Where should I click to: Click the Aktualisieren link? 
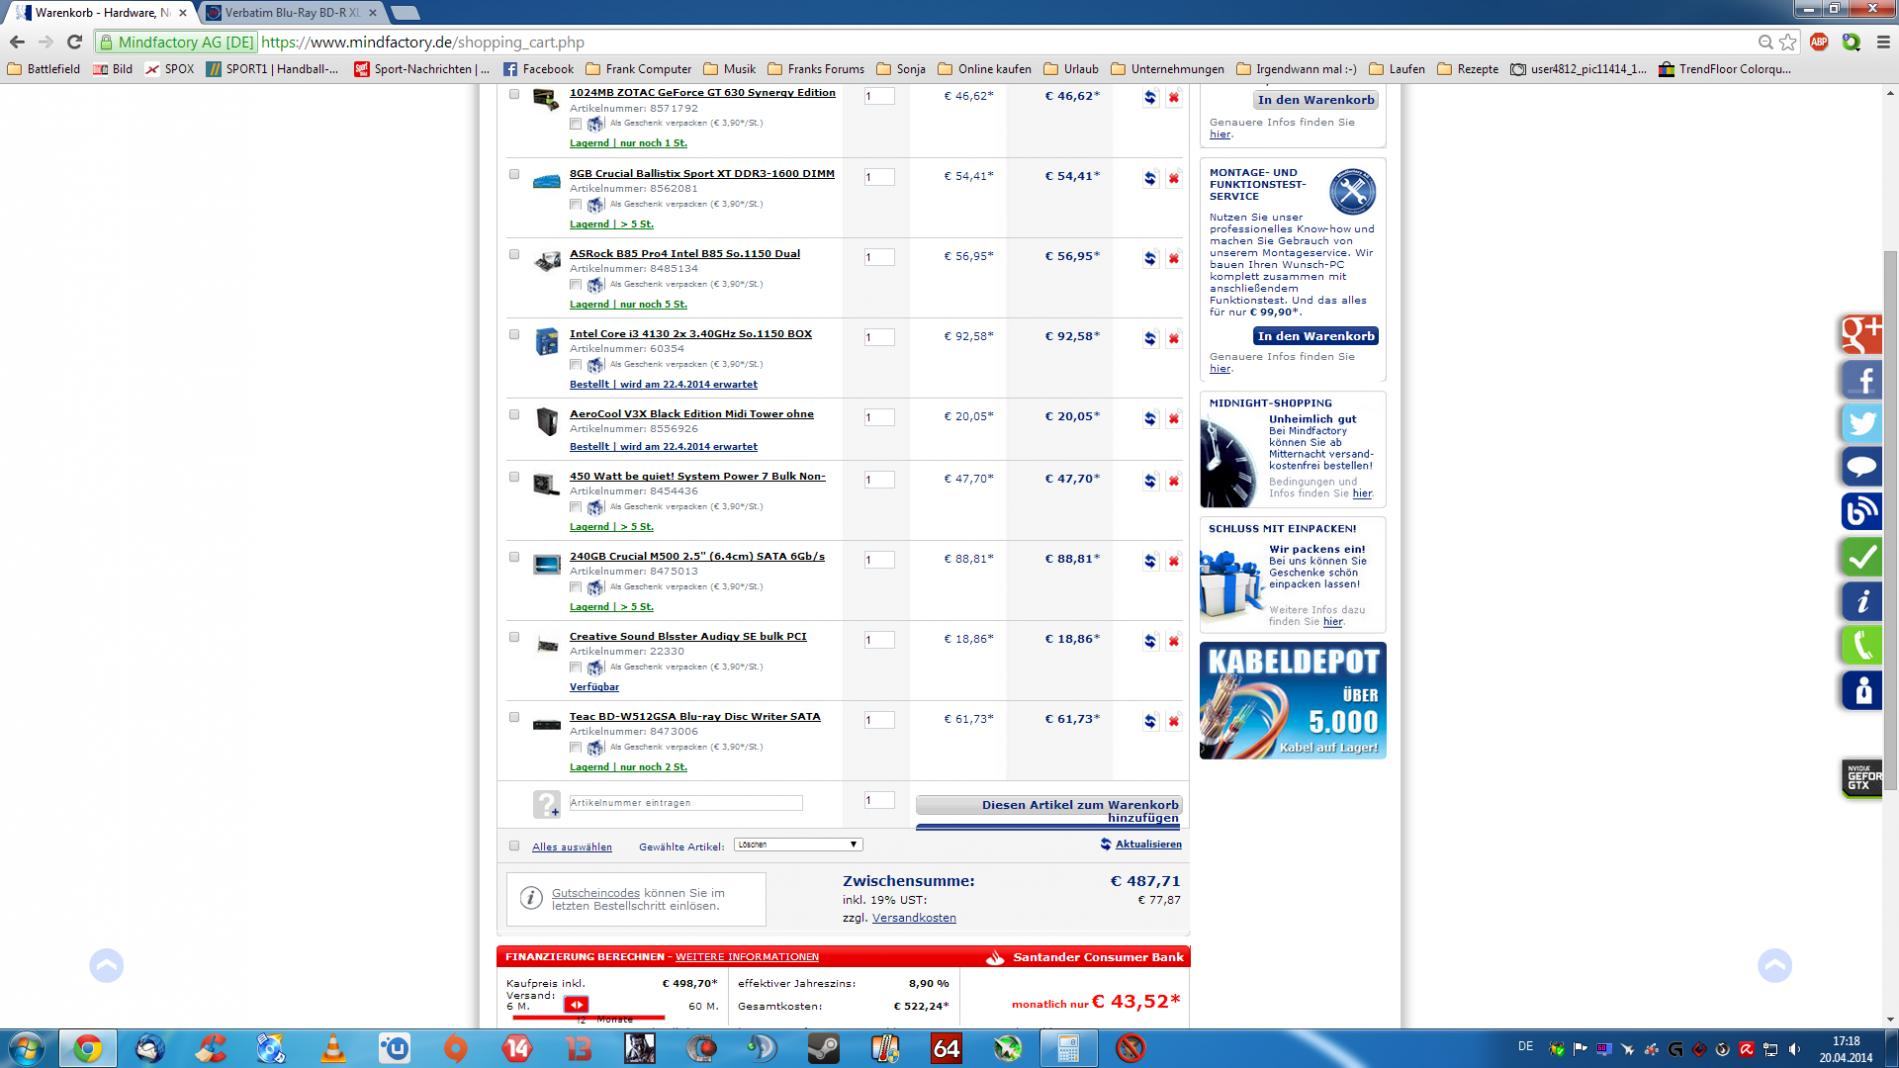[x=1148, y=844]
